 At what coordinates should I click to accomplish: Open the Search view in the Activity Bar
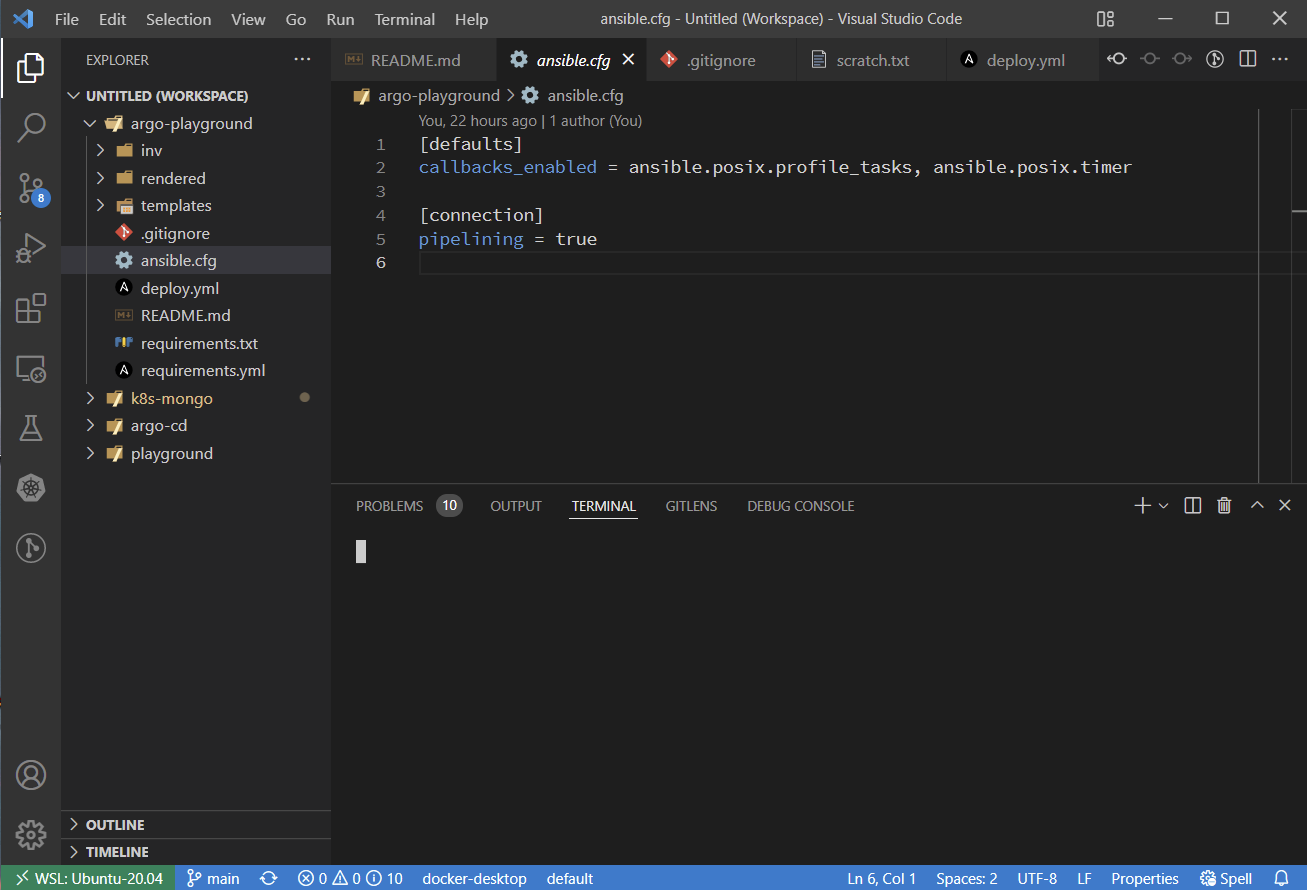[x=31, y=128]
